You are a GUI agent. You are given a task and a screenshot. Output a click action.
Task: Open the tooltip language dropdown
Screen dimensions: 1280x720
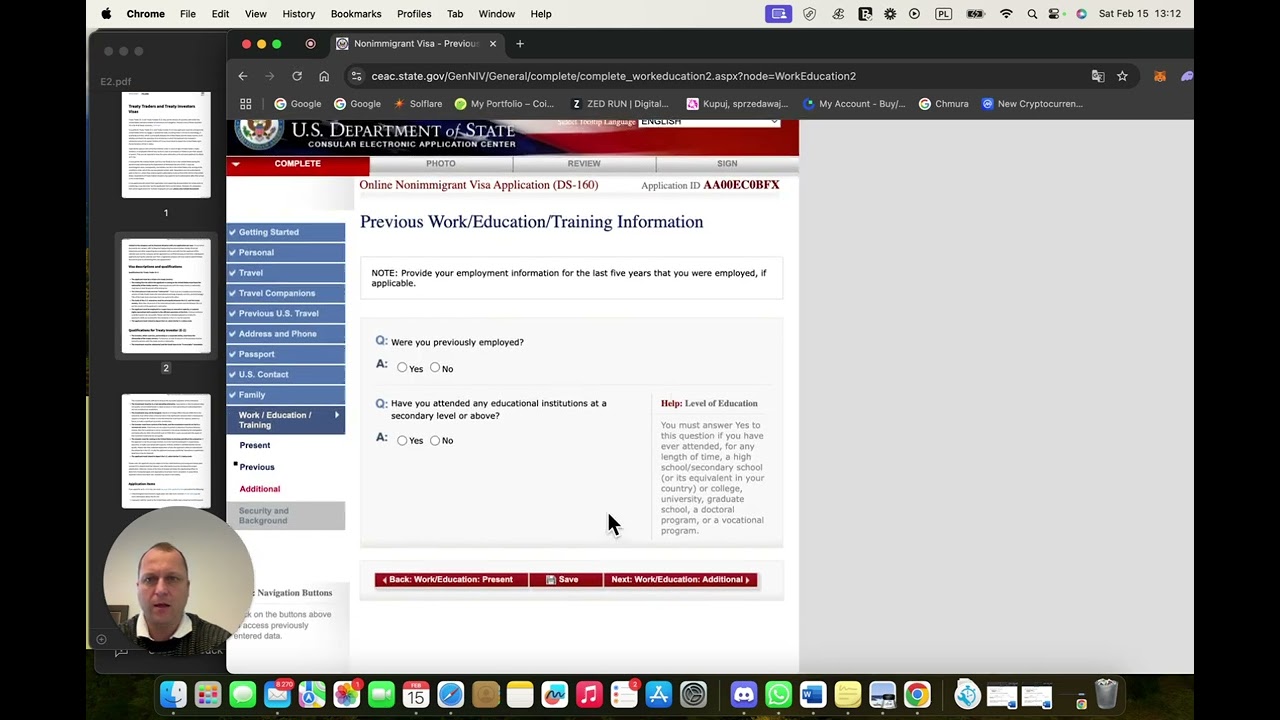(709, 122)
